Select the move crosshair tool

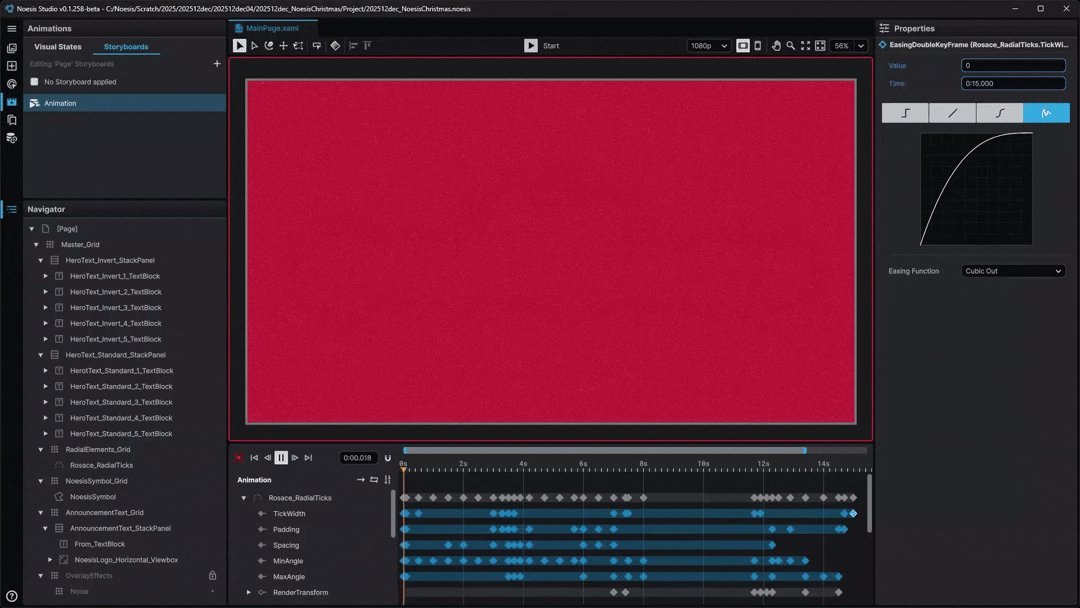coord(283,45)
